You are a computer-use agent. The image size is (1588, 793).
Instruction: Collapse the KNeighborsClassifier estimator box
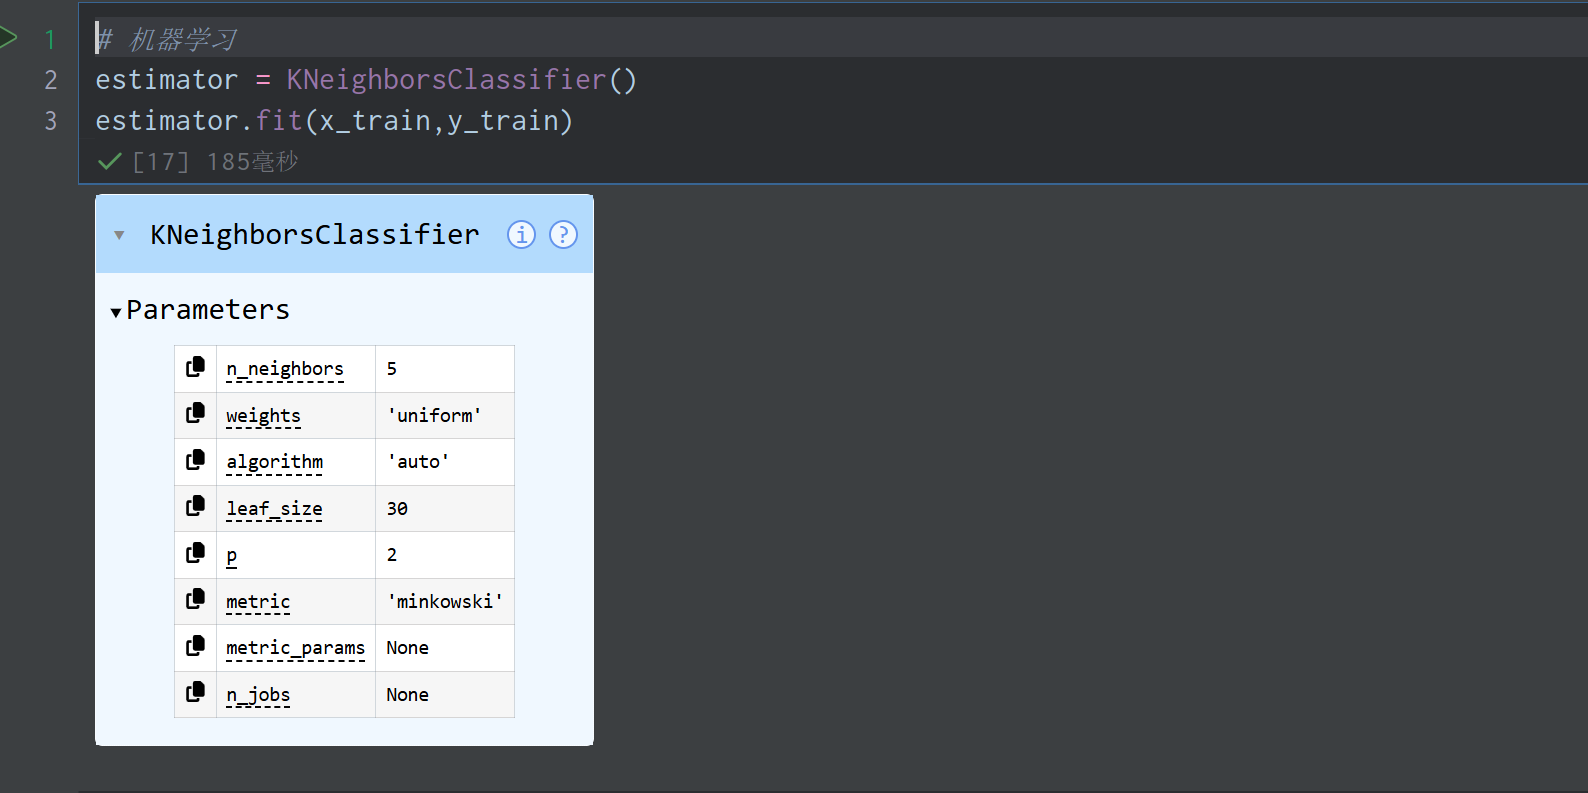tap(119, 235)
